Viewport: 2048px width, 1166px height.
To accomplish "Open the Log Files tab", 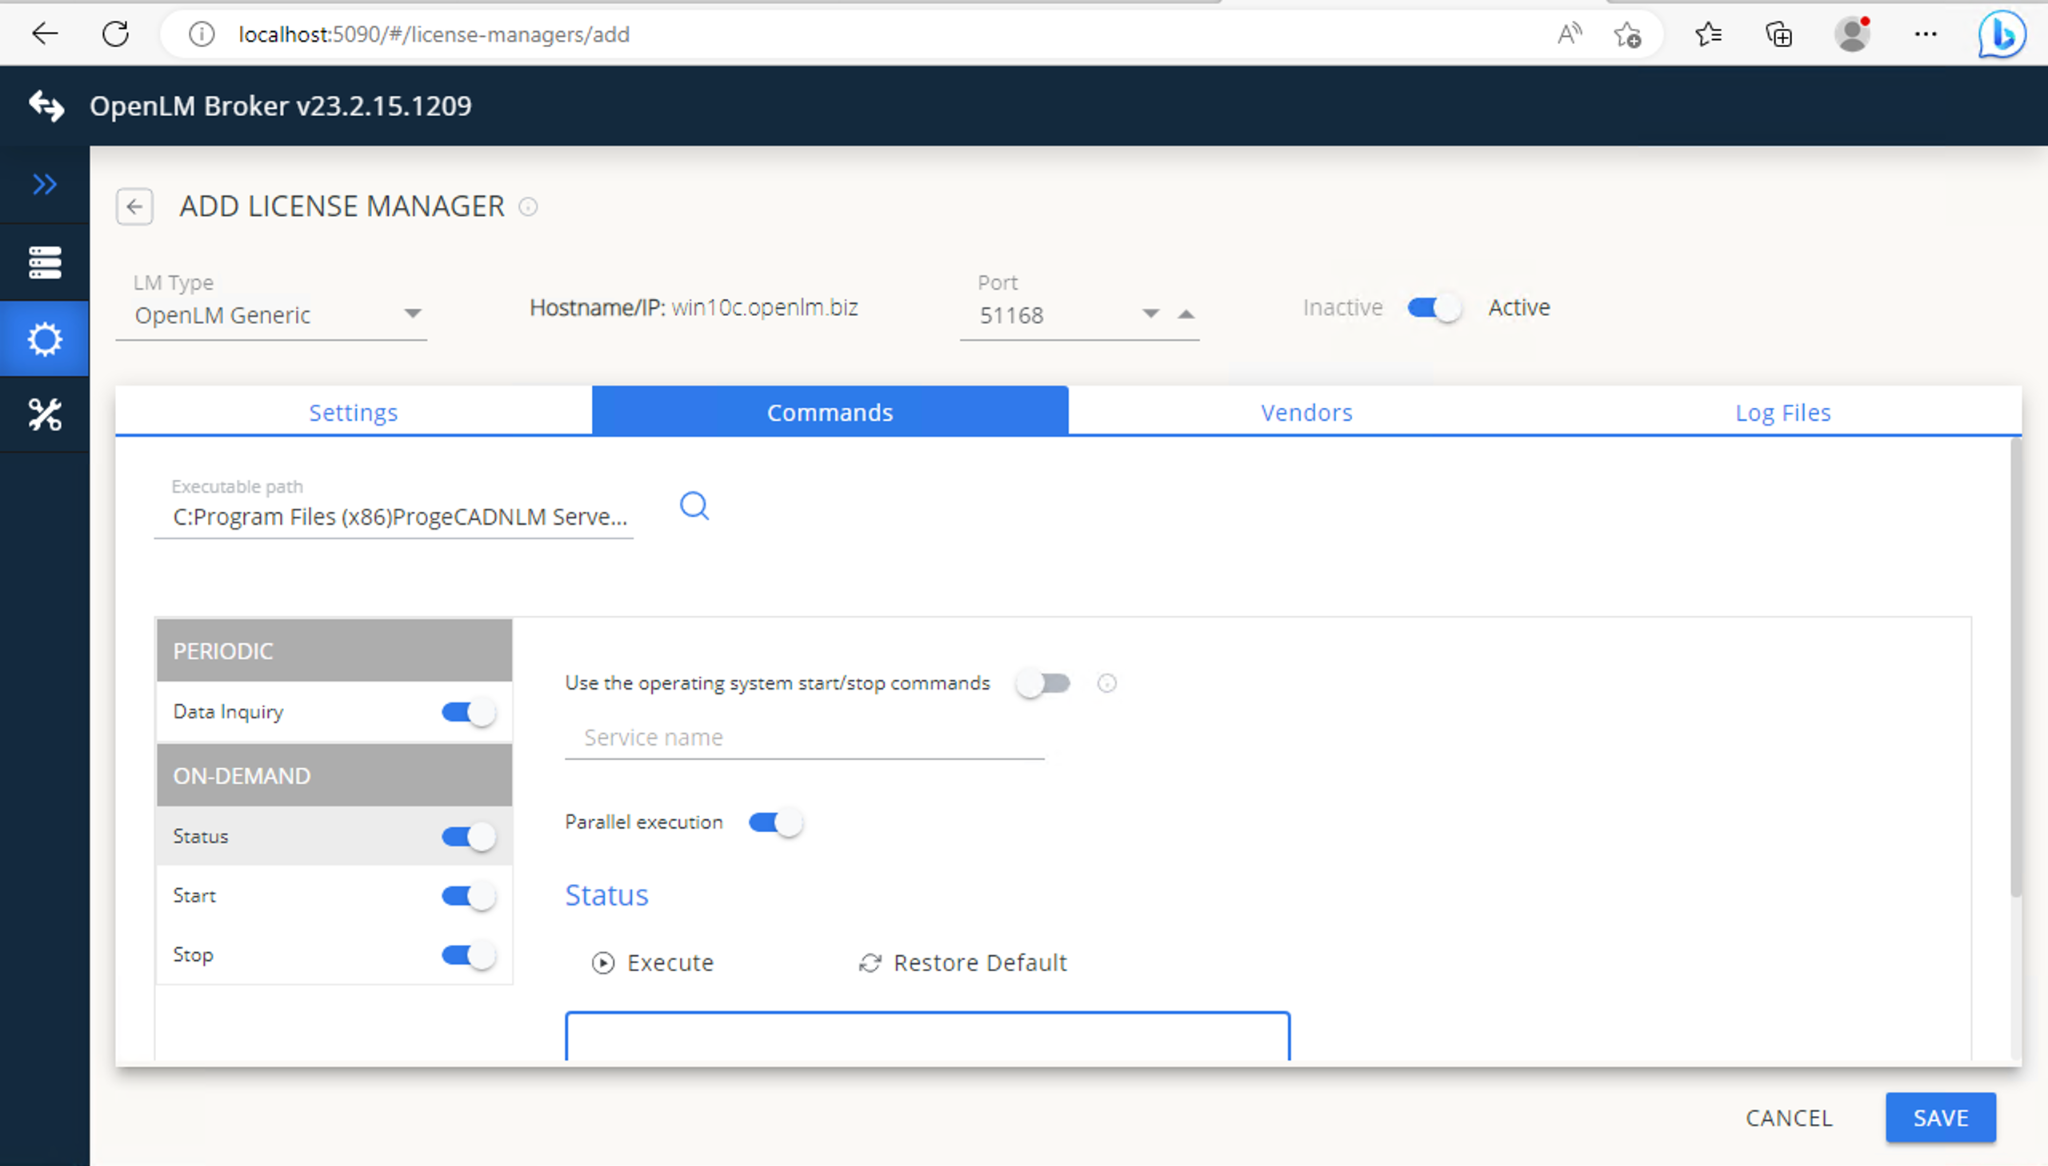I will [1782, 412].
